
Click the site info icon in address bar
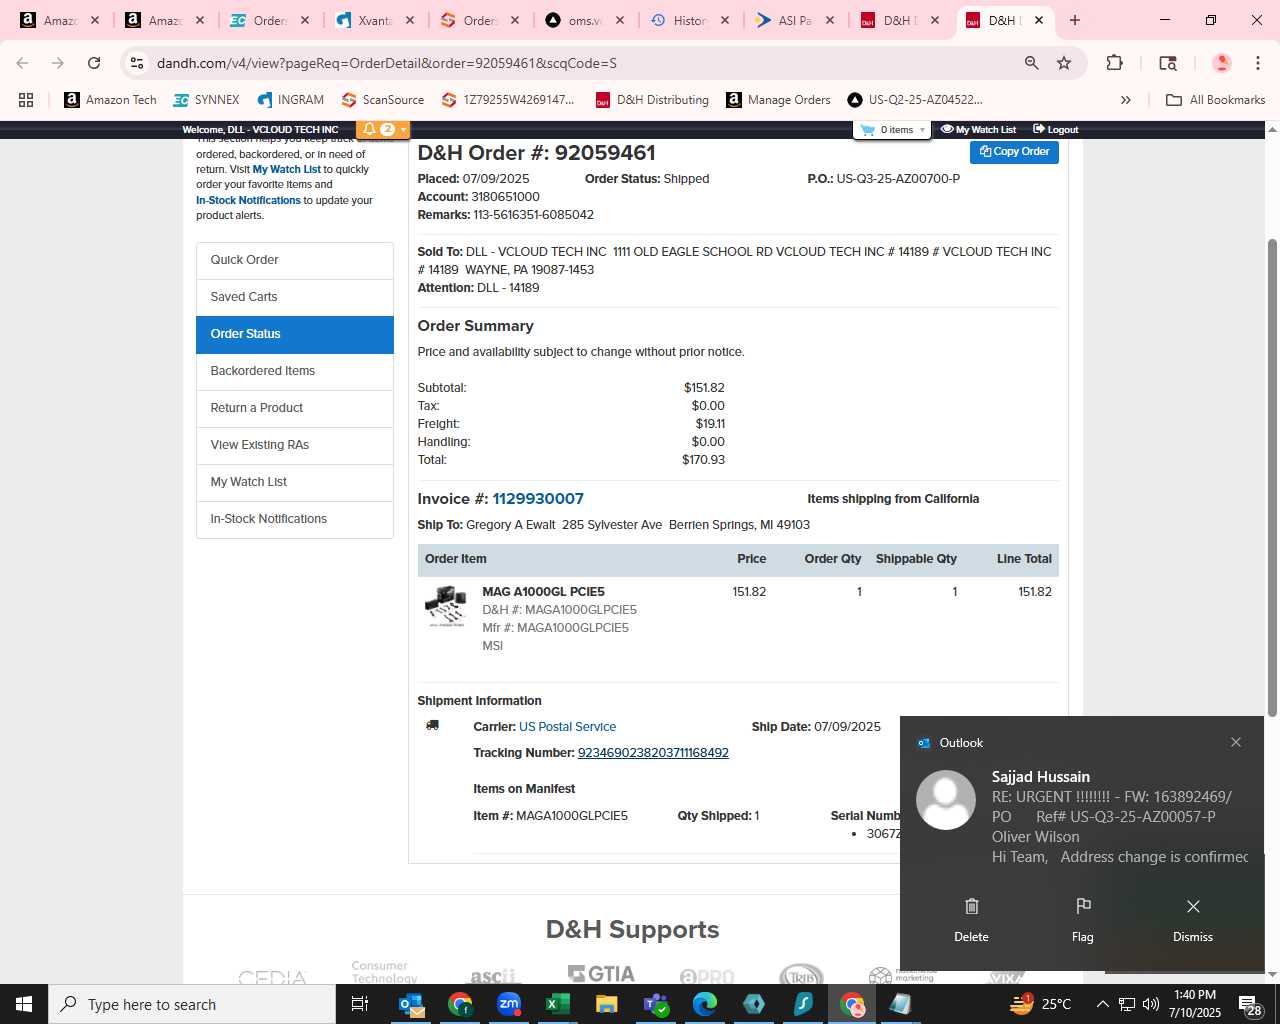point(137,63)
